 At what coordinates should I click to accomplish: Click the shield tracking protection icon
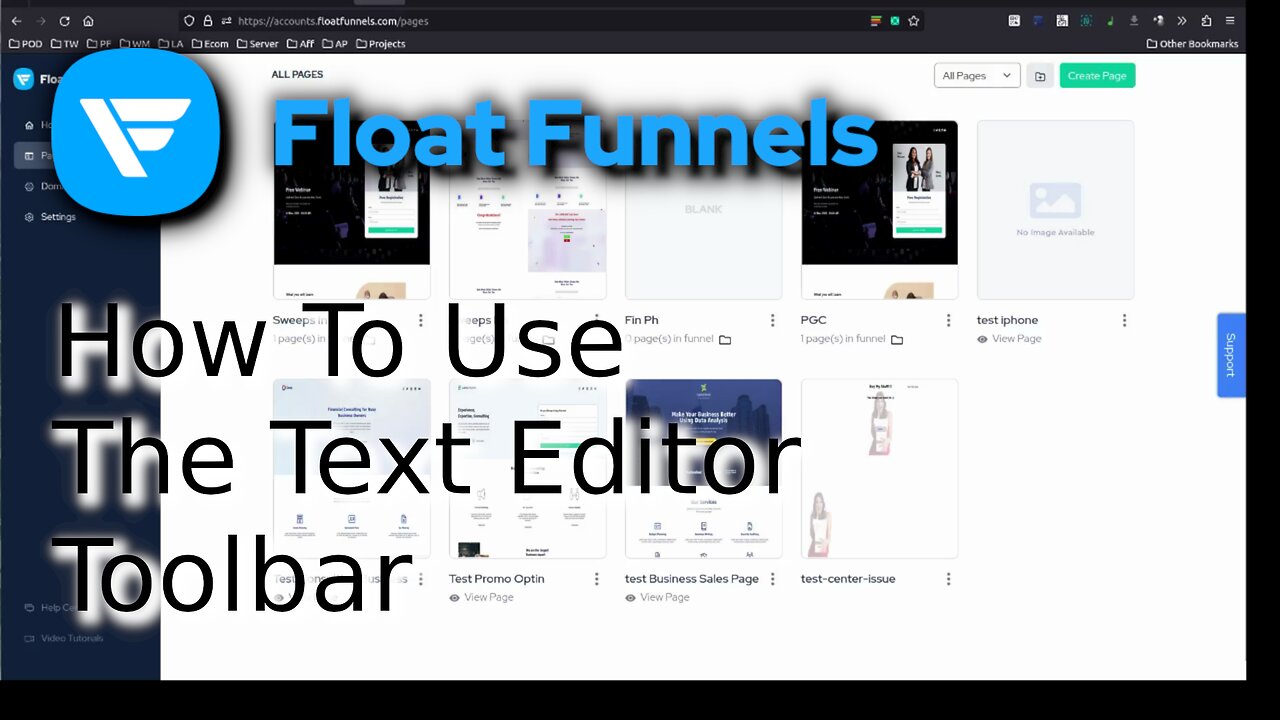tap(189, 20)
